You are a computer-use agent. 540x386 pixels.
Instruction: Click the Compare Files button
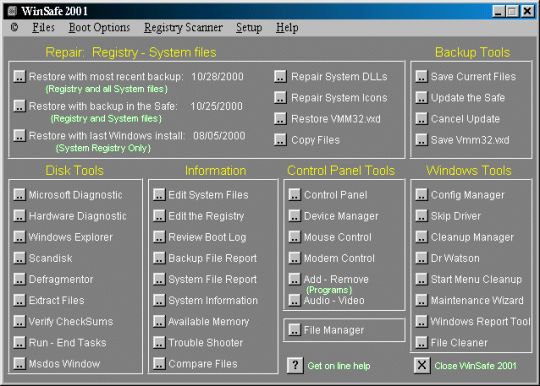(x=159, y=363)
